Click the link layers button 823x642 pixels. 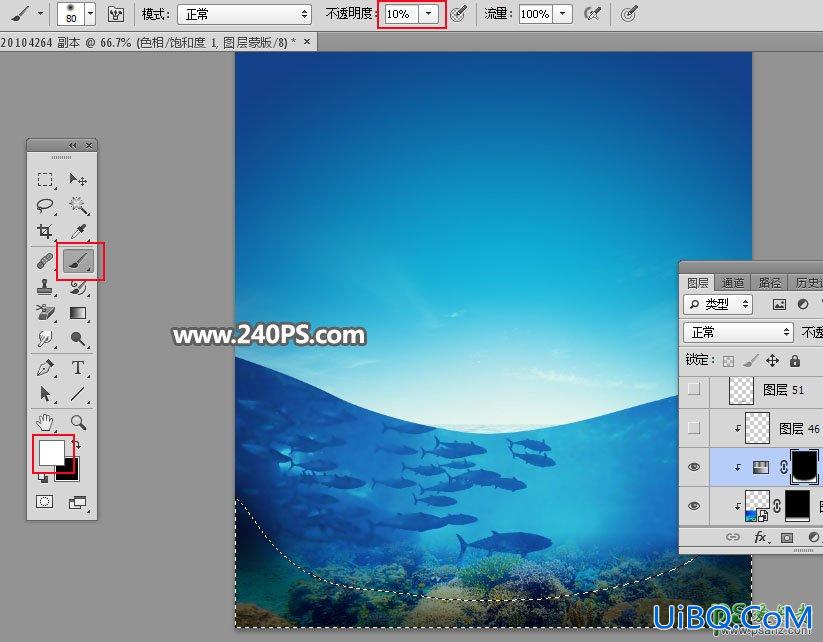(x=733, y=536)
